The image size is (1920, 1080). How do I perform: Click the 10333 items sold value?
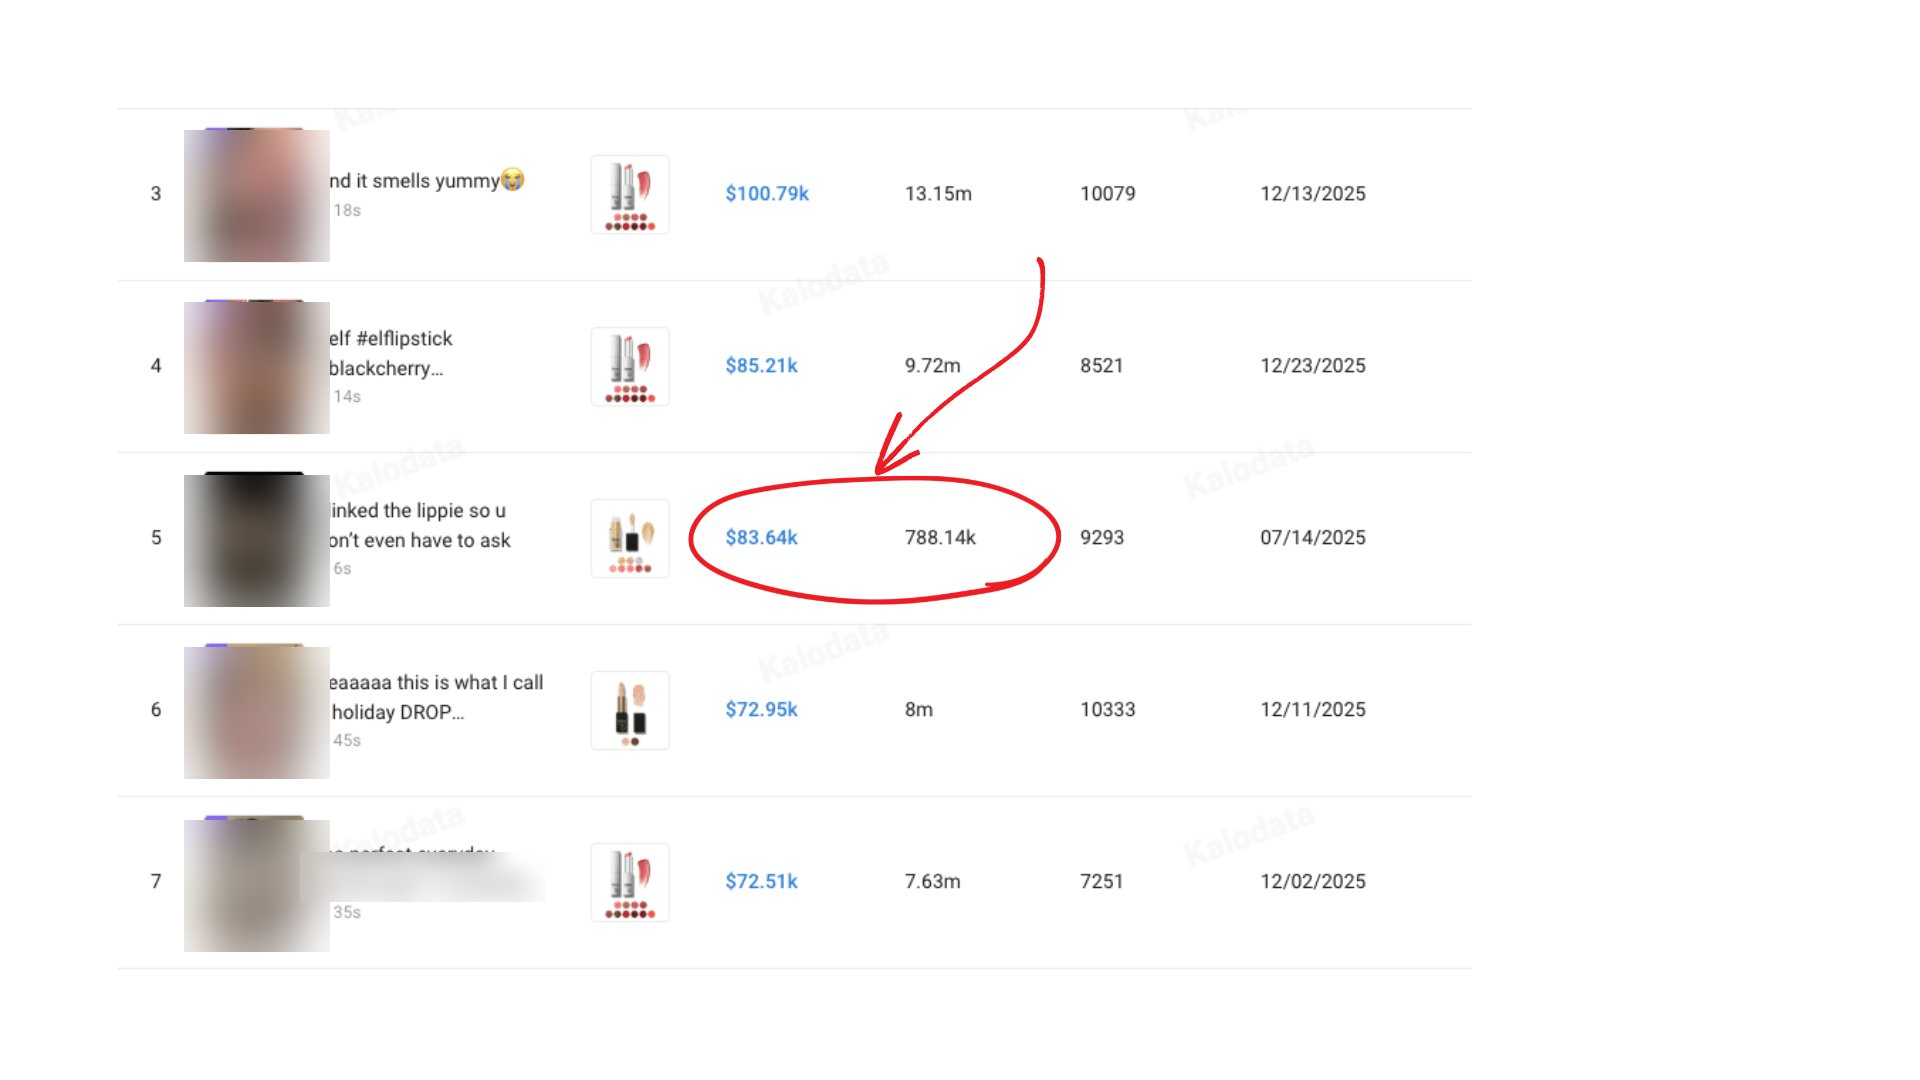[1108, 709]
